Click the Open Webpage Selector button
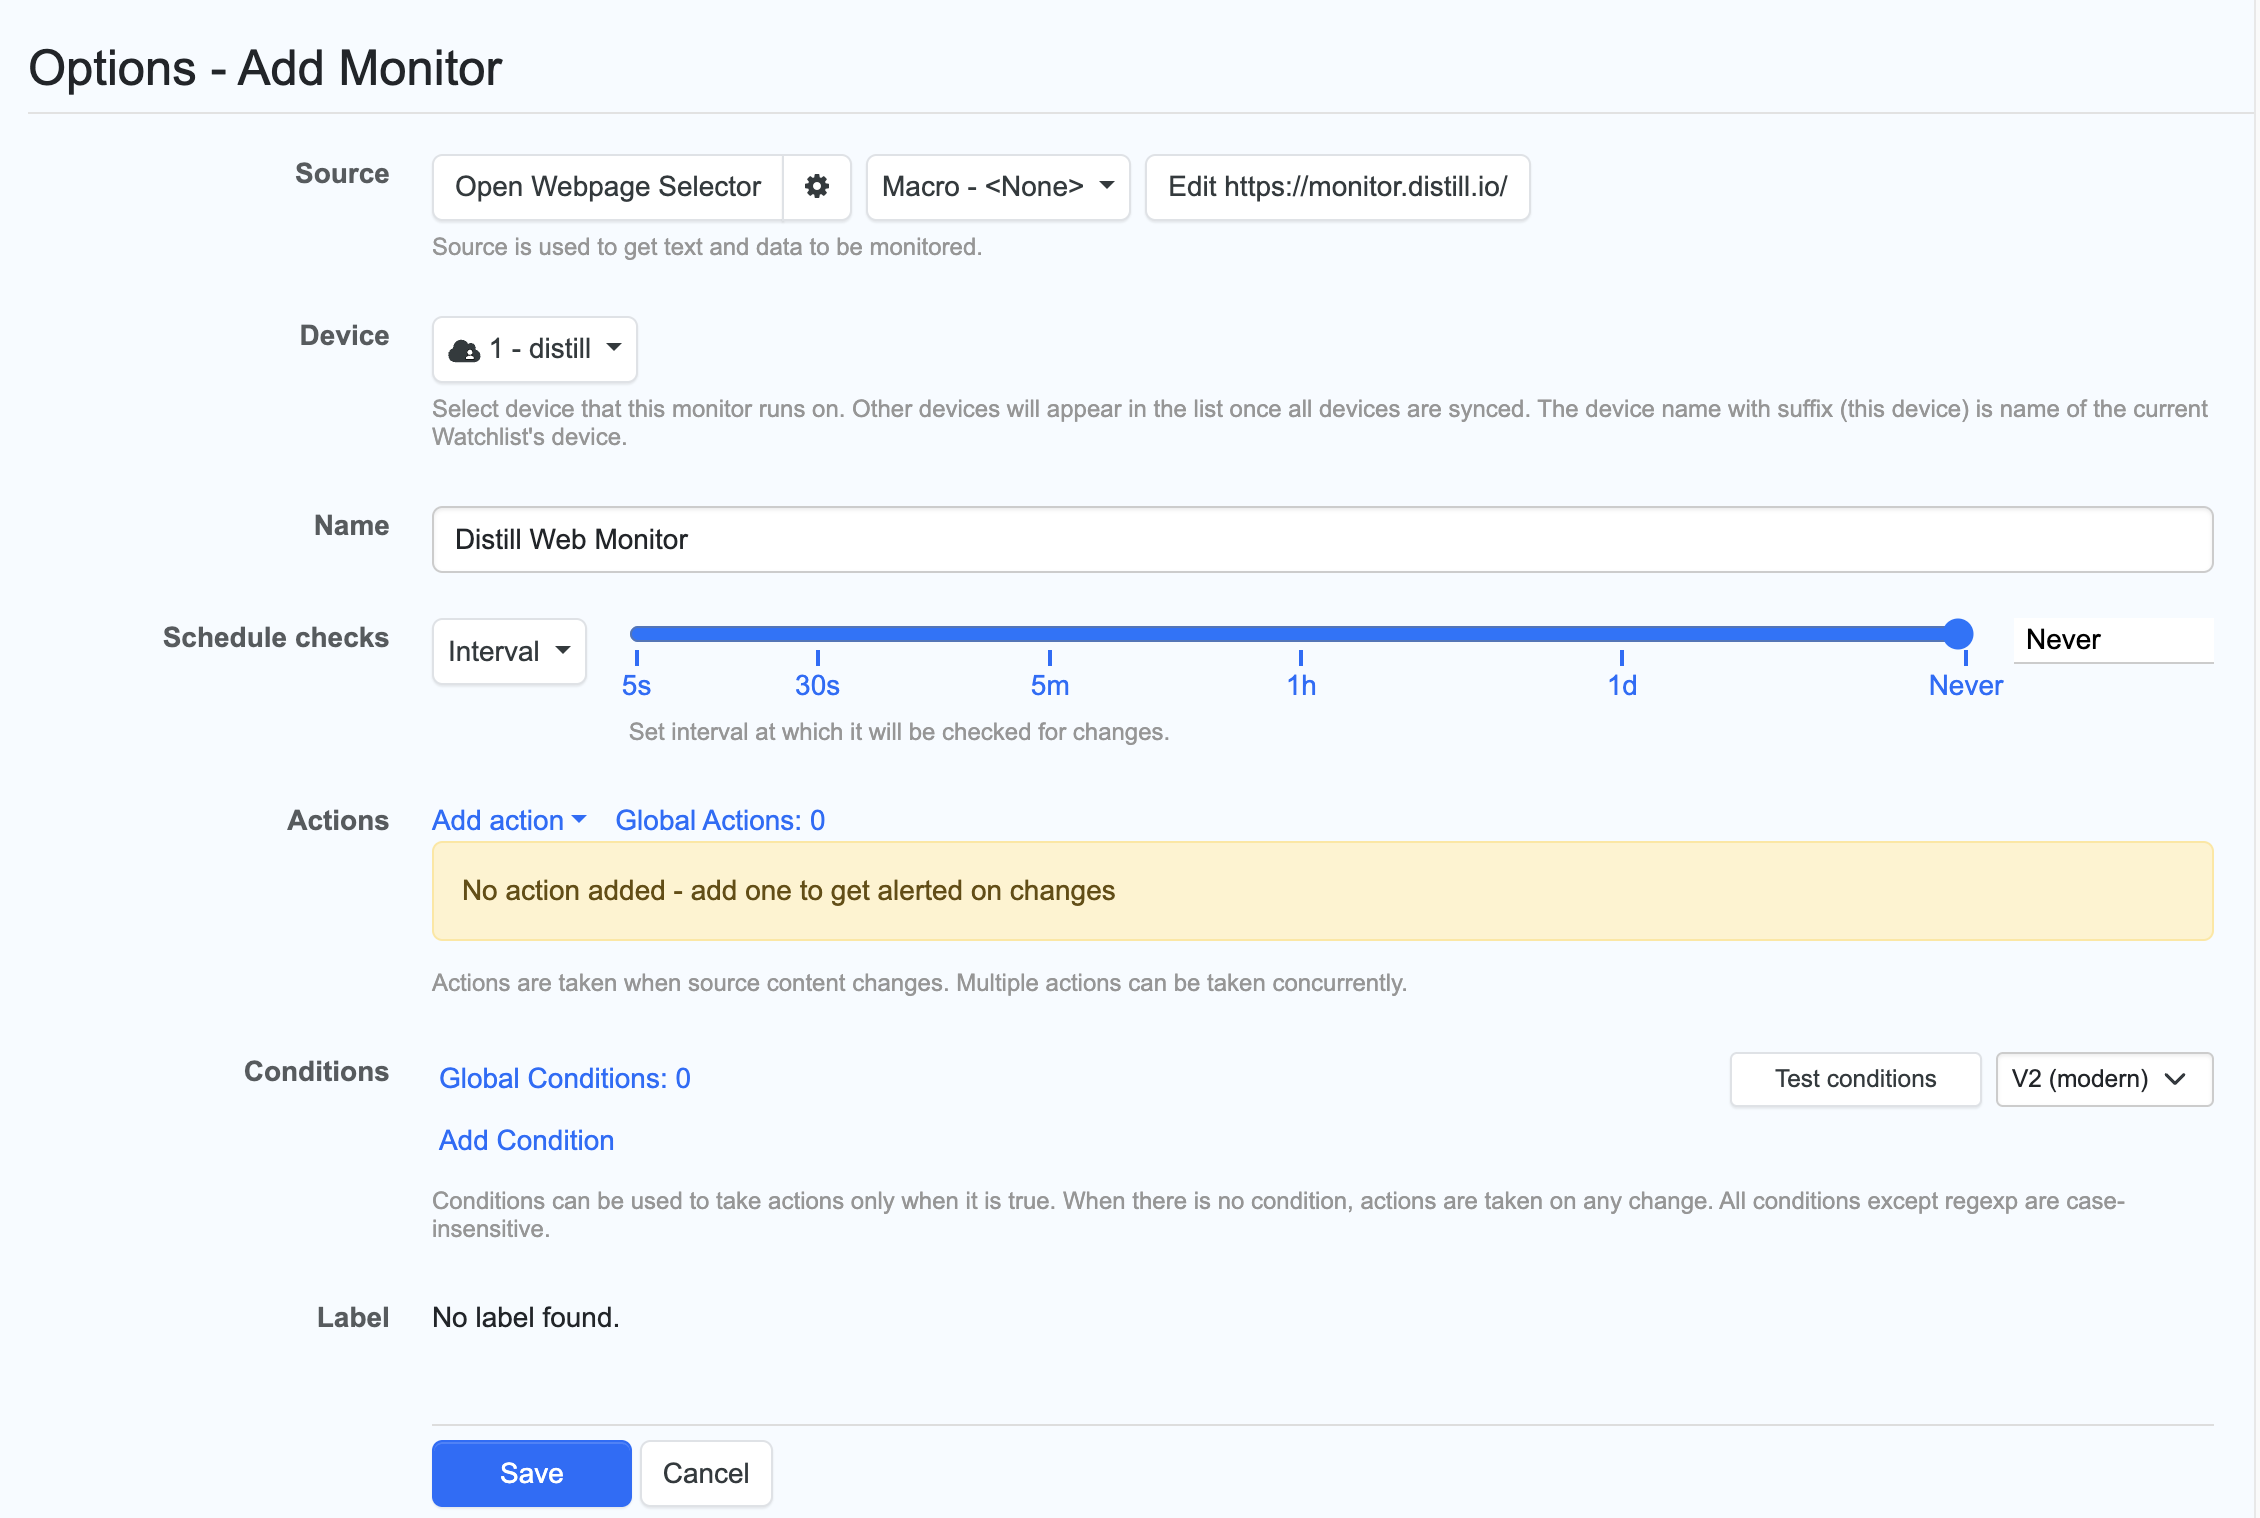This screenshot has height=1518, width=2260. click(x=606, y=187)
